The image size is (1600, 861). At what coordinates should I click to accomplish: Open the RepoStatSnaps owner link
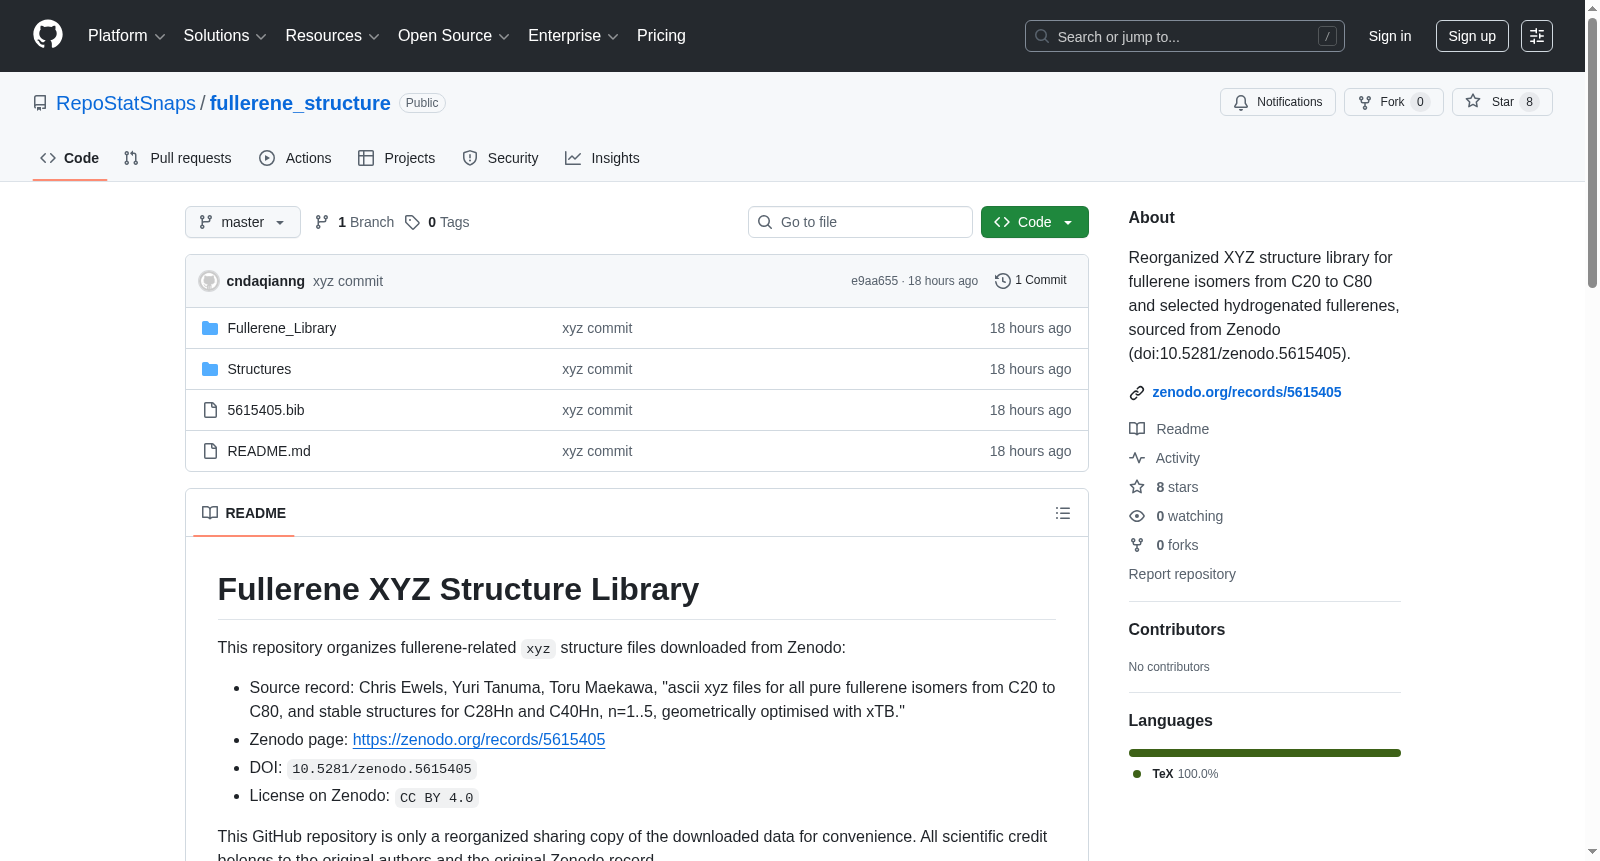click(x=126, y=103)
